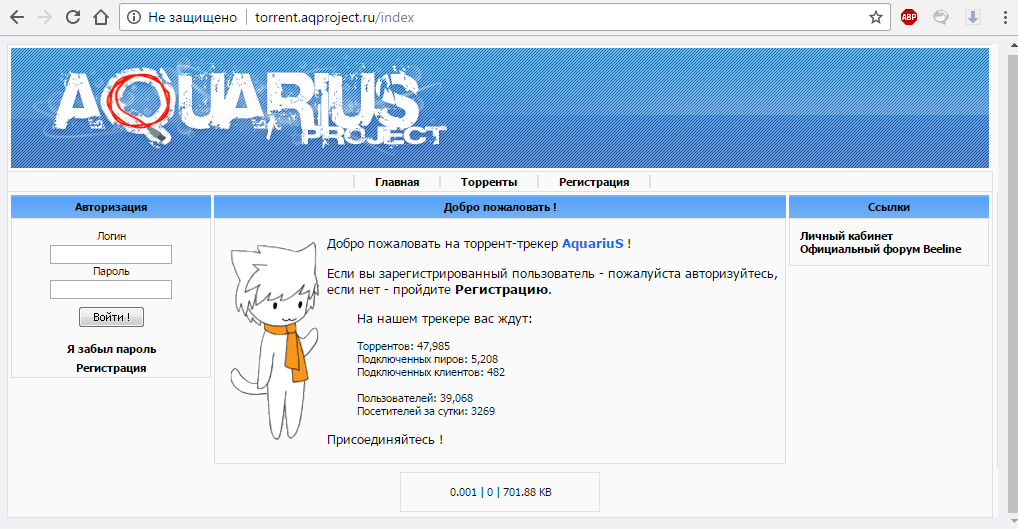The height and width of the screenshot is (529, 1018).
Task: Click the 'Авторизация' panel header
Action: [x=111, y=207]
